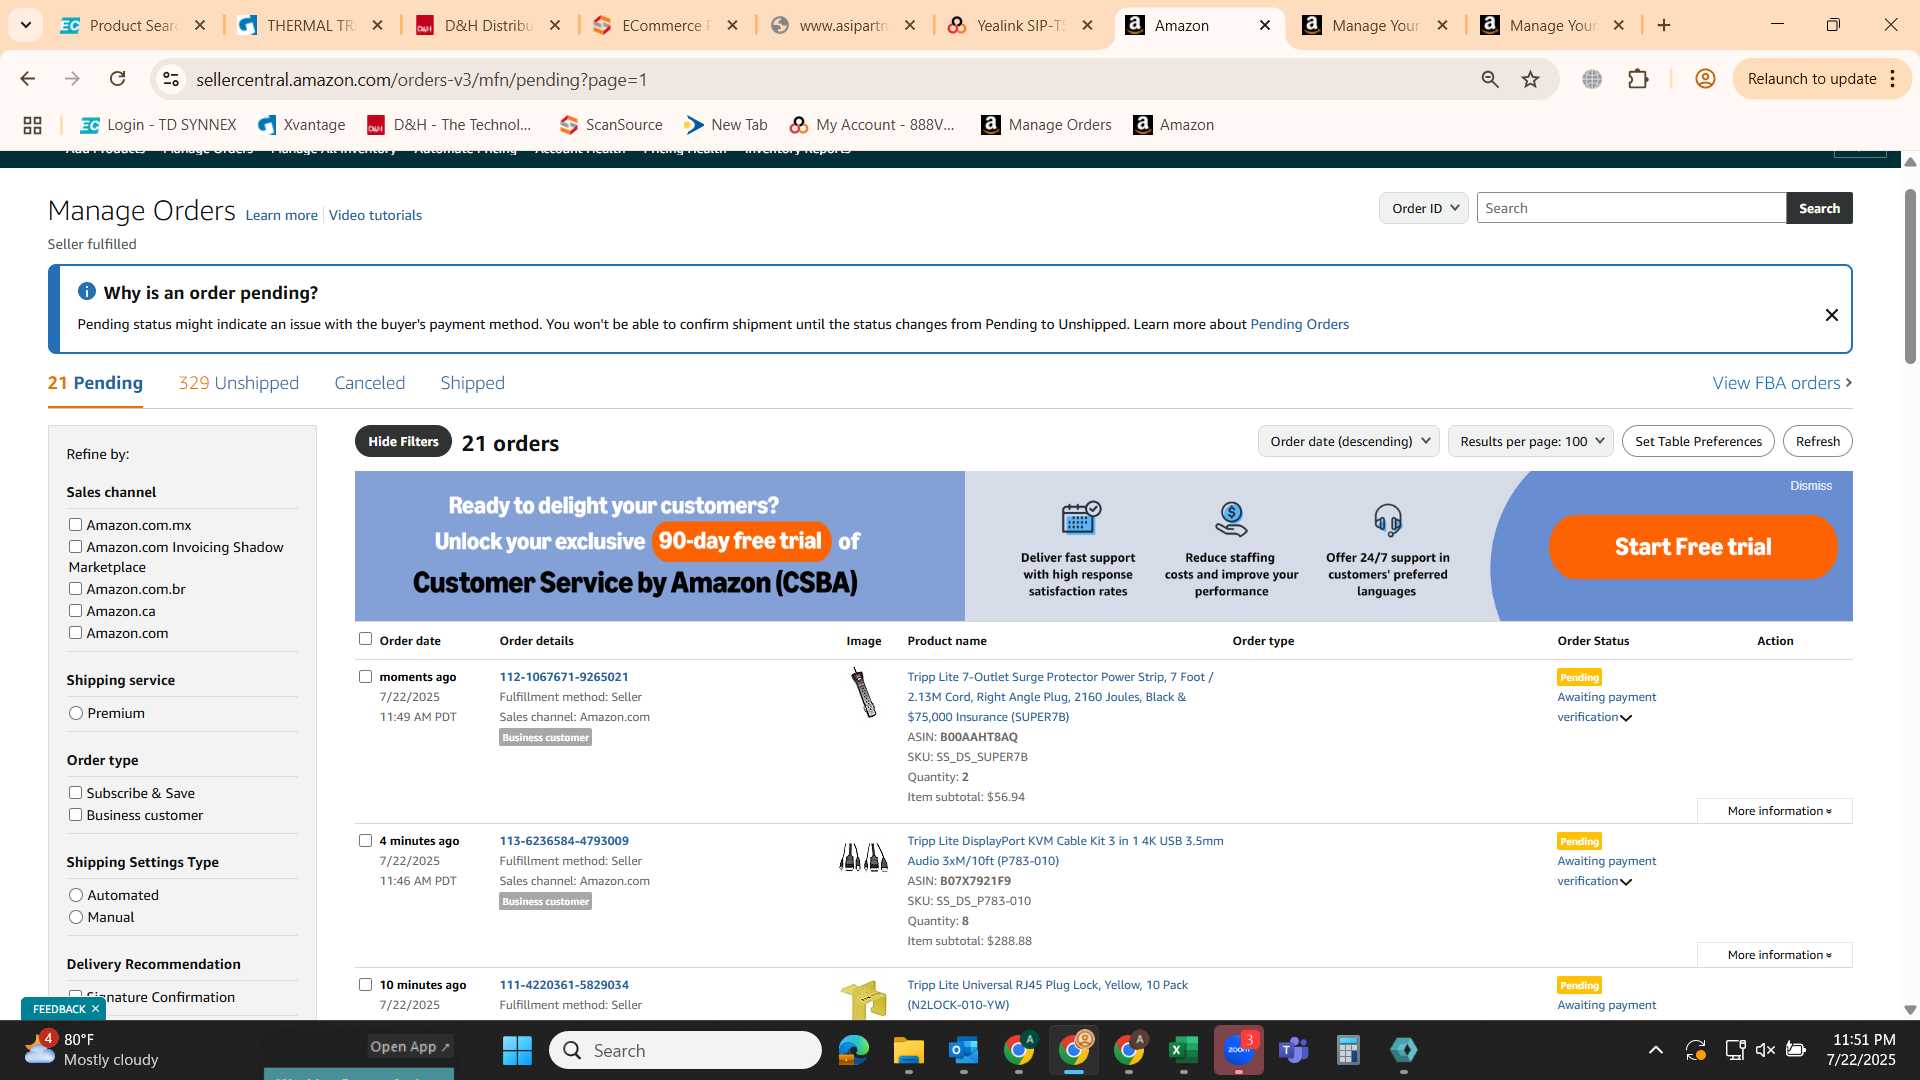Click the info icon beside pending notice
The width and height of the screenshot is (1920, 1080).
tap(87, 291)
